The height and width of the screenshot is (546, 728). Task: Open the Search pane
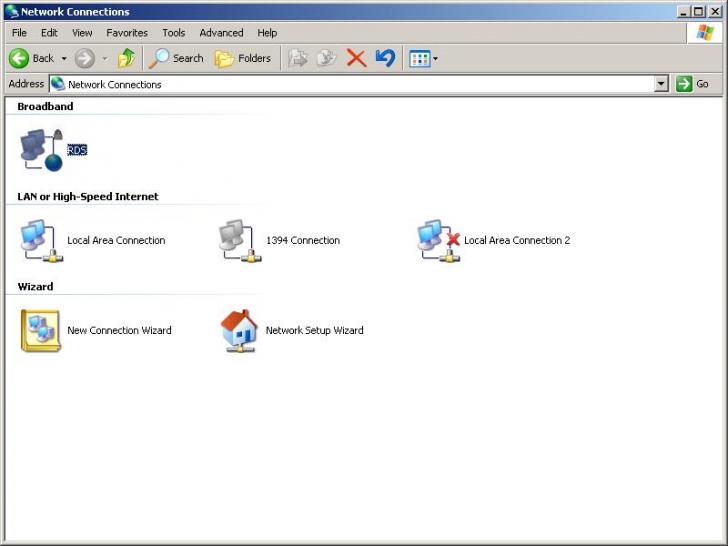[x=177, y=59]
